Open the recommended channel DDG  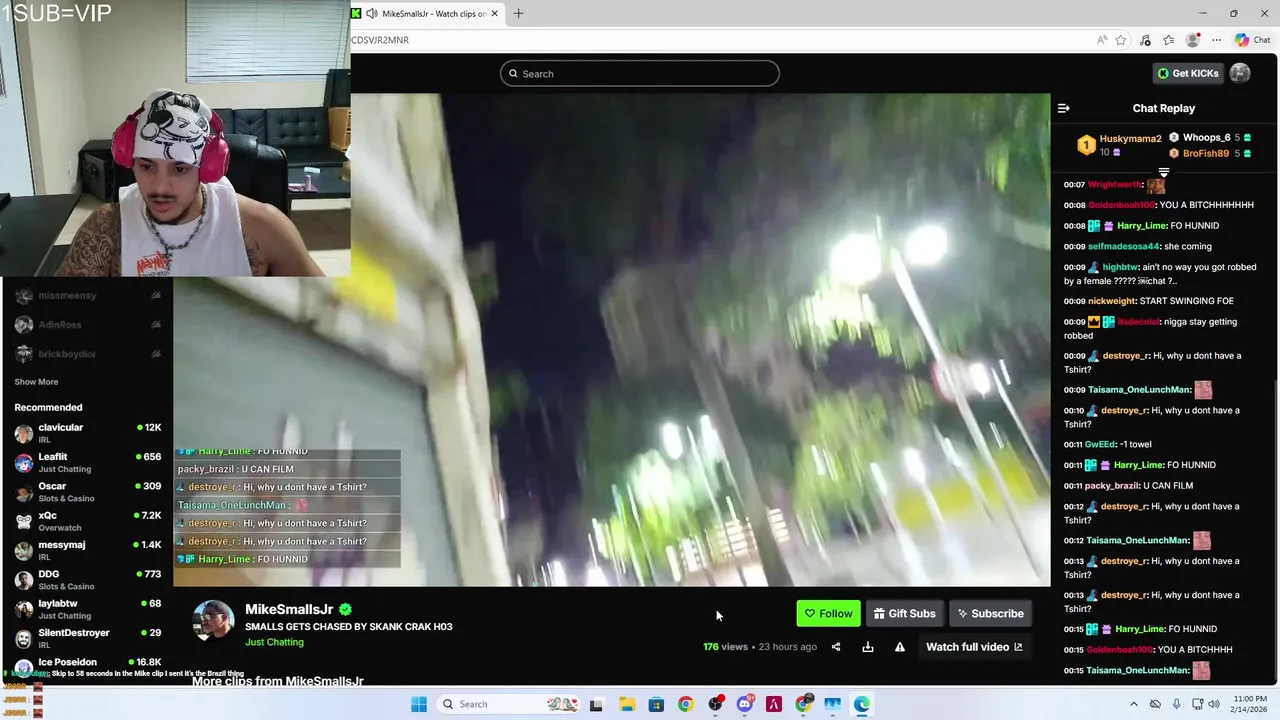[87, 580]
